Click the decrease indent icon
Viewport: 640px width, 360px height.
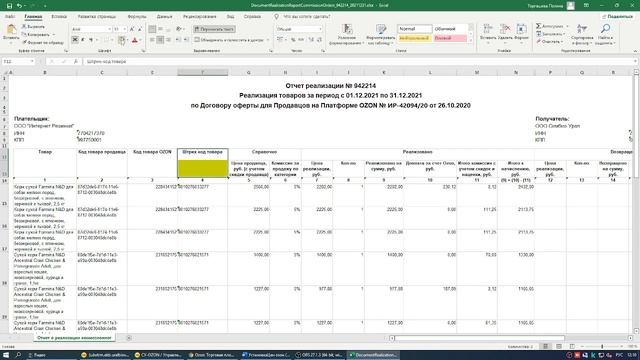click(178, 40)
